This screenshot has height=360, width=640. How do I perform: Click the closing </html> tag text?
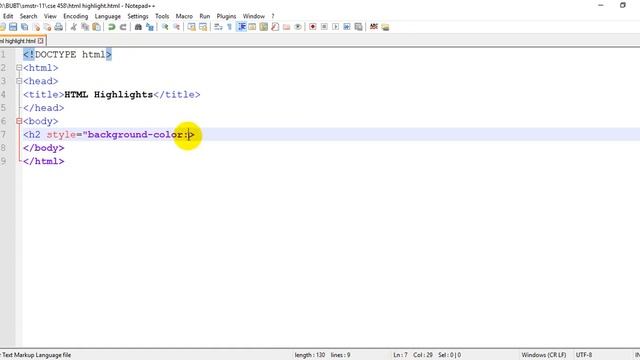click(x=44, y=161)
